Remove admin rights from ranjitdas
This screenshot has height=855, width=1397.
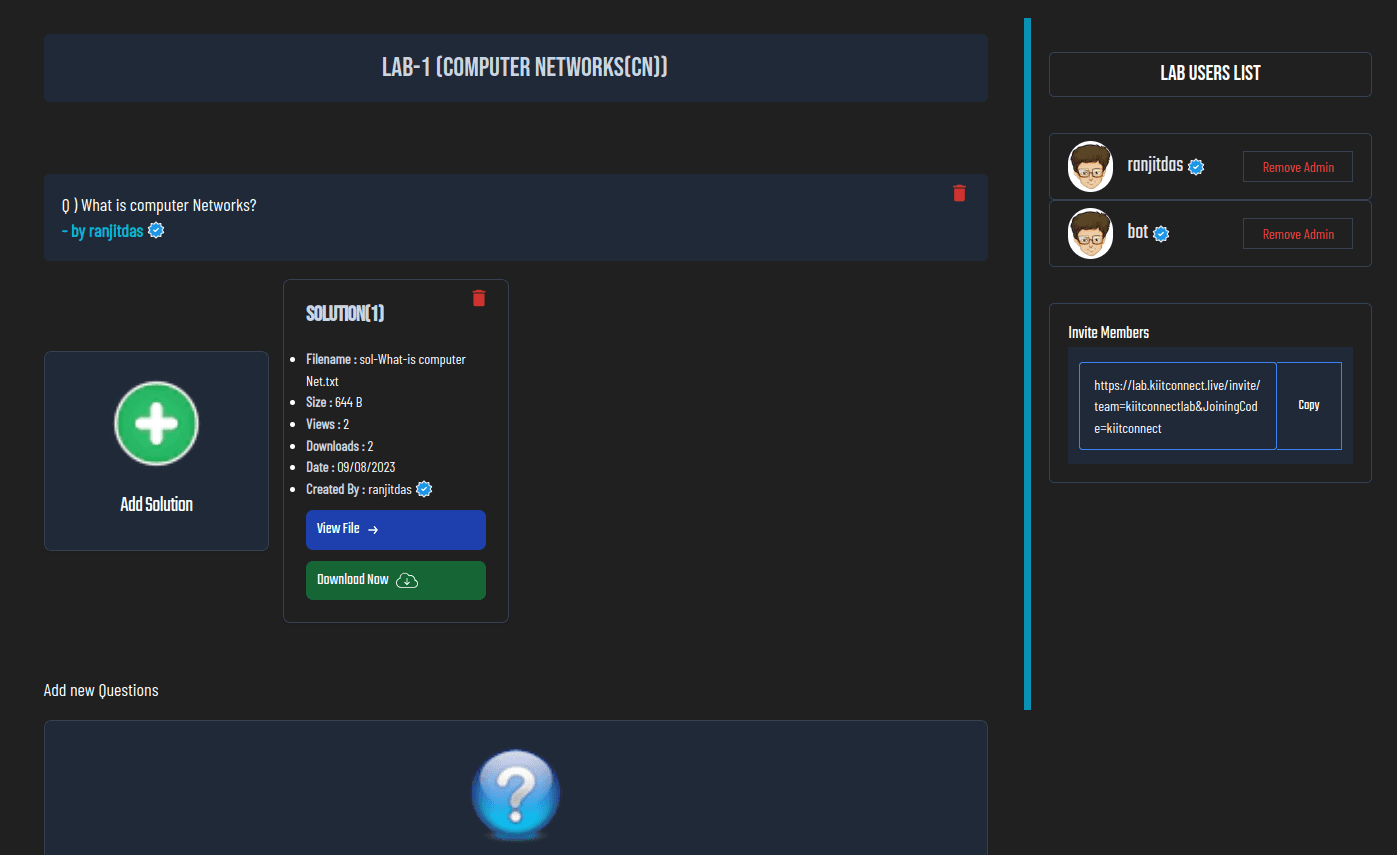1297,167
